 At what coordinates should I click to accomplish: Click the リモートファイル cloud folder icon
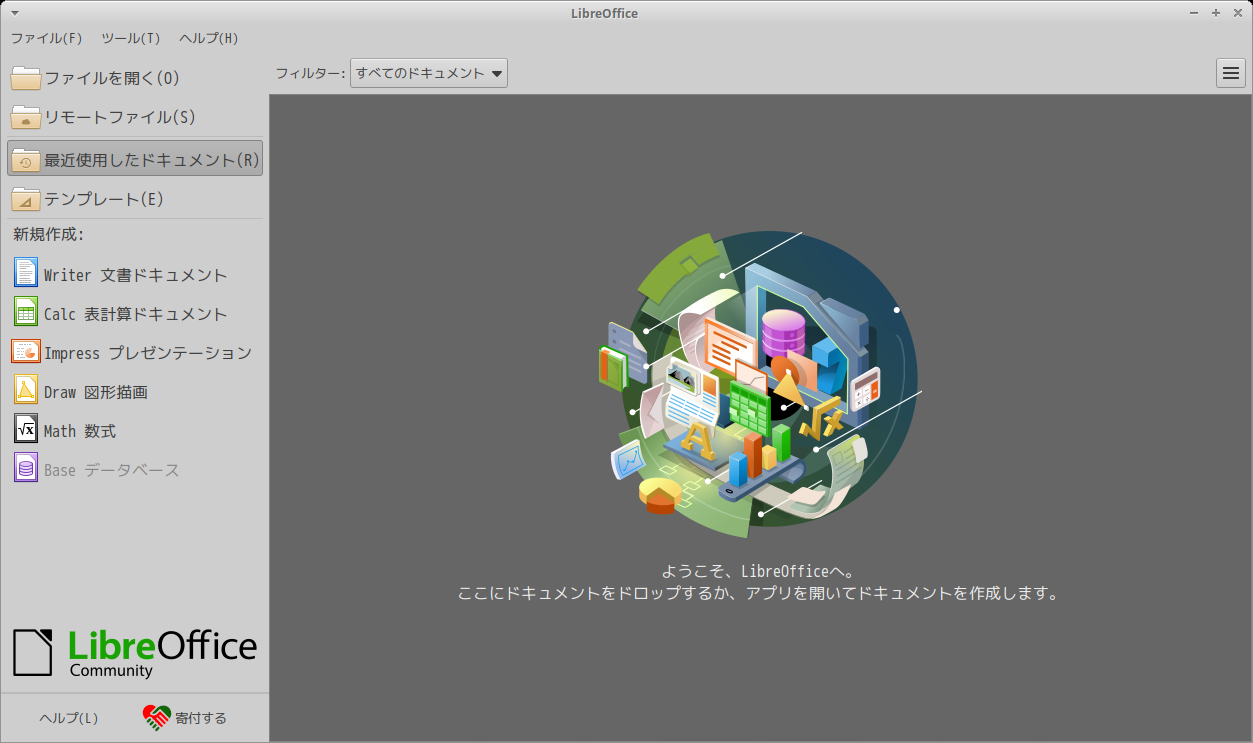pyautogui.click(x=26, y=117)
